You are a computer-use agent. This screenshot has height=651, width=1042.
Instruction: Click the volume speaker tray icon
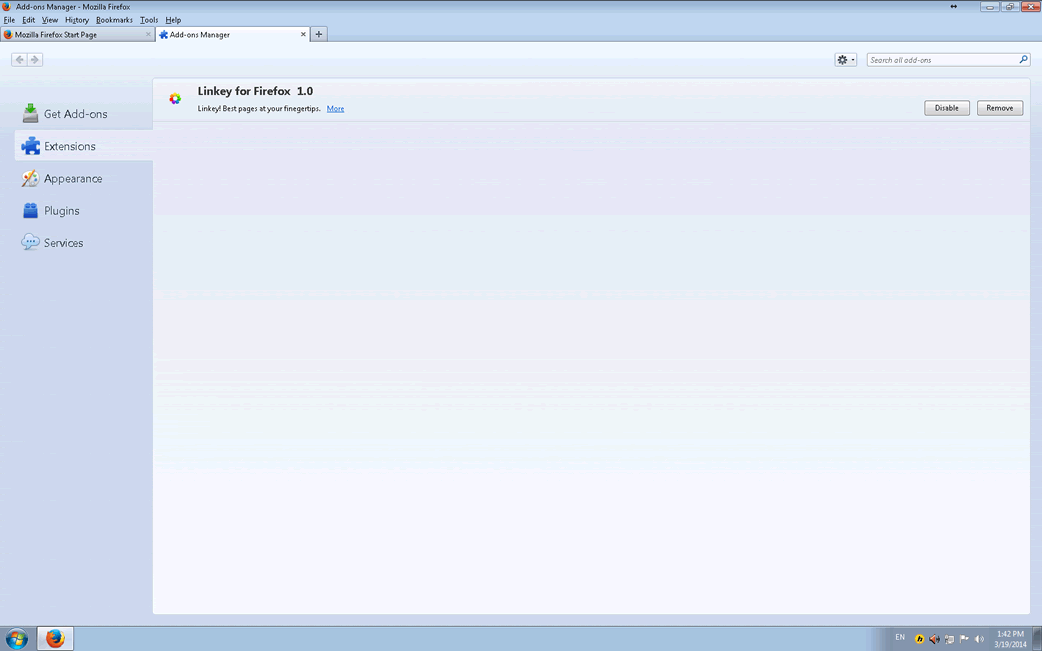click(x=979, y=639)
